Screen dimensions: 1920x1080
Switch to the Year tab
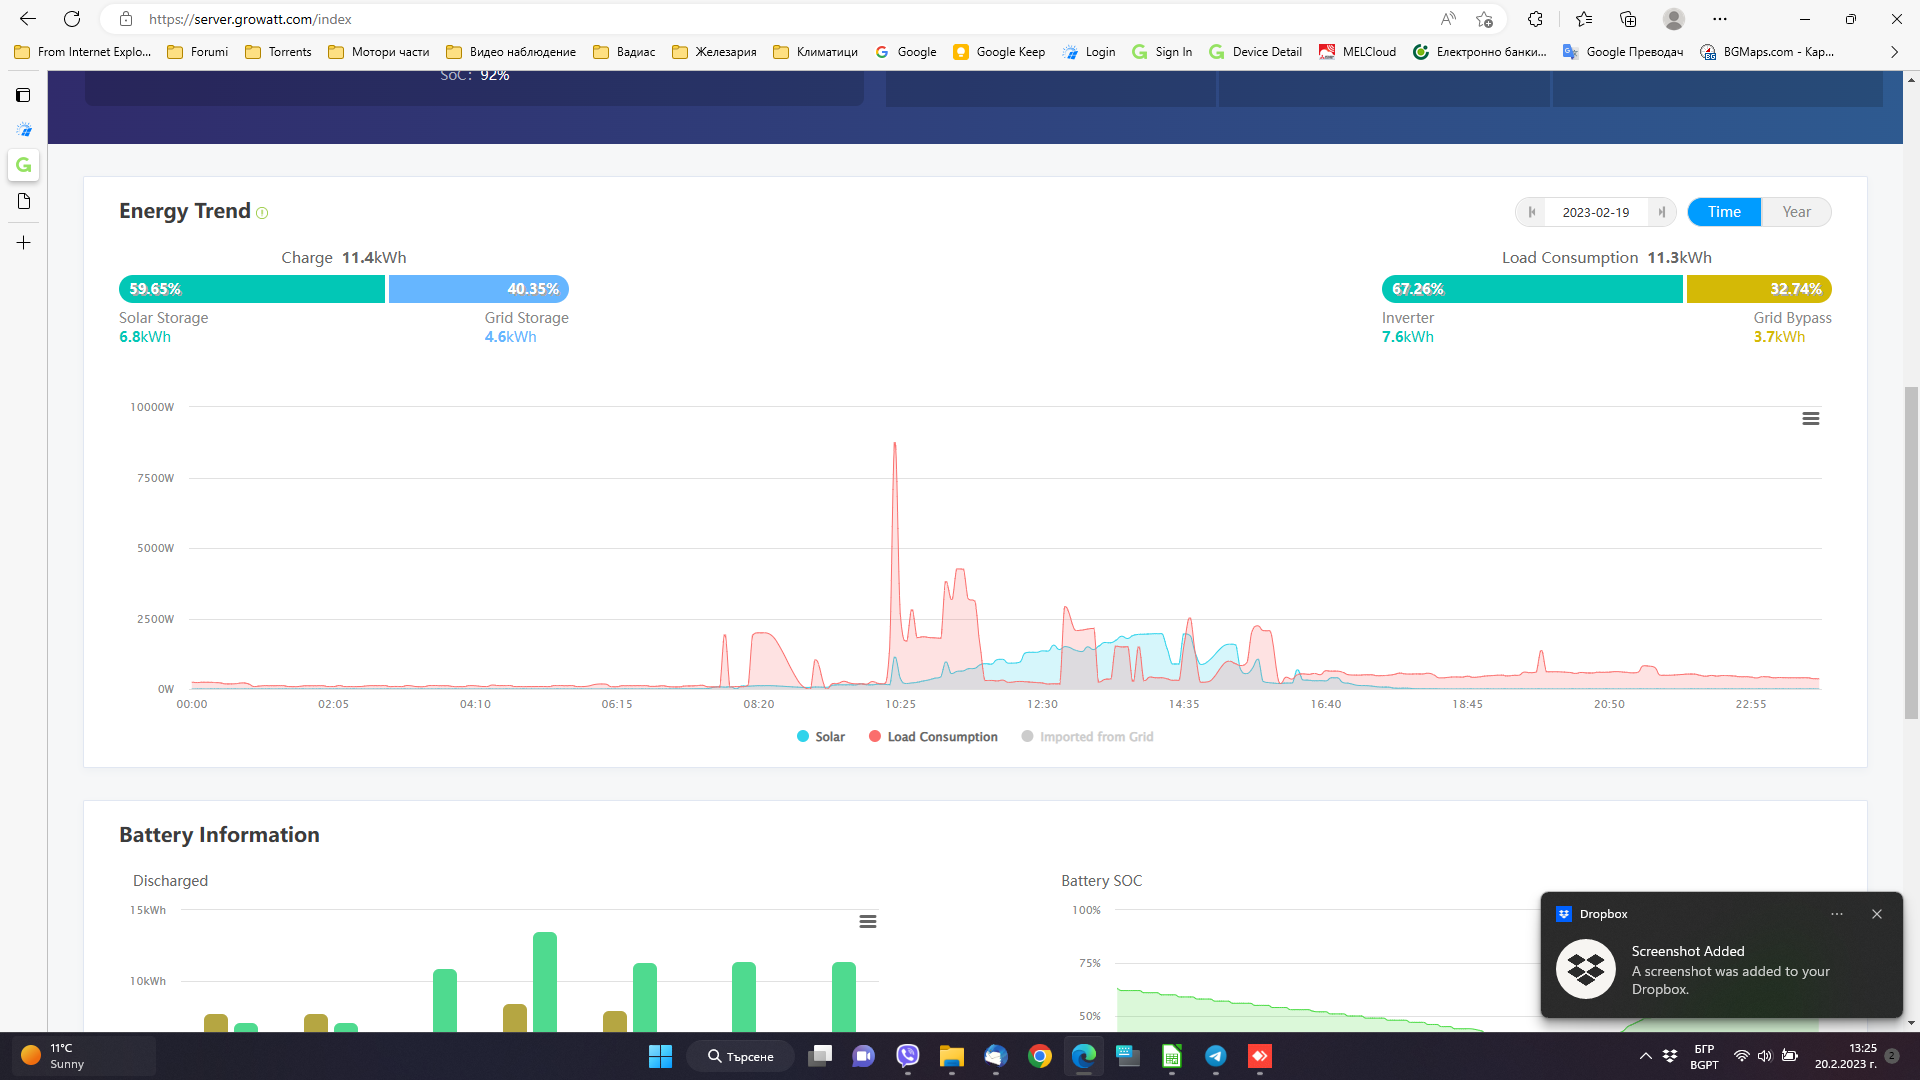(x=1796, y=212)
